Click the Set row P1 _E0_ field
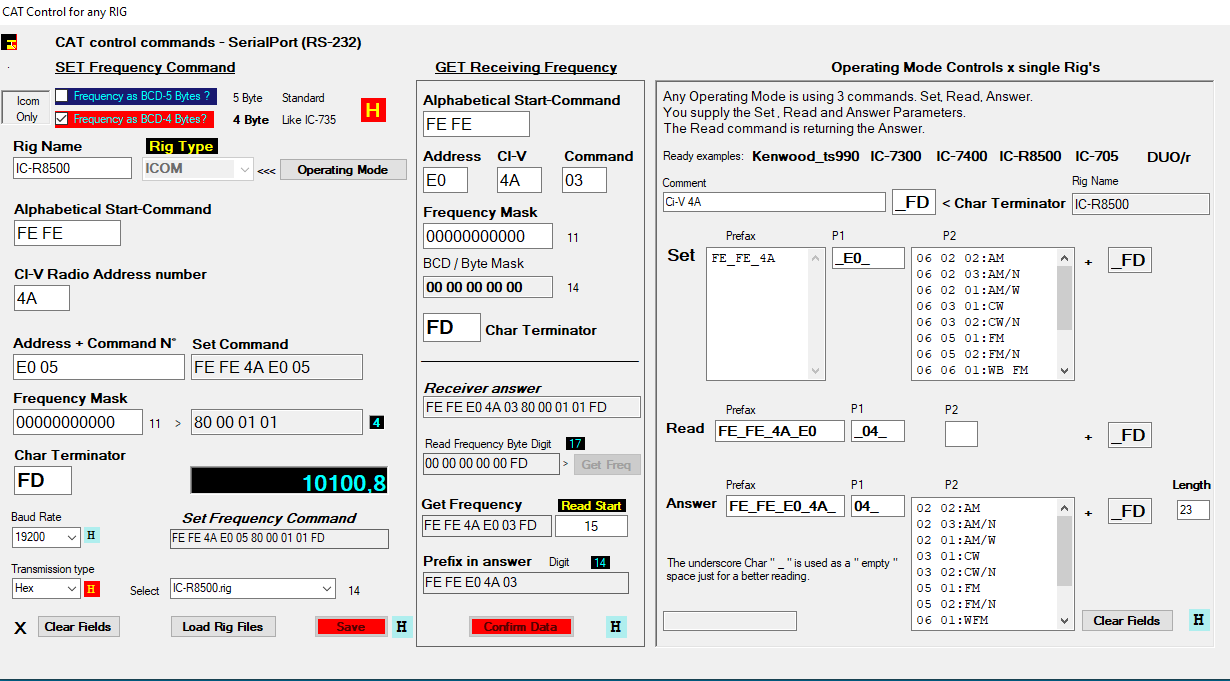1230x681 pixels. click(x=868, y=259)
